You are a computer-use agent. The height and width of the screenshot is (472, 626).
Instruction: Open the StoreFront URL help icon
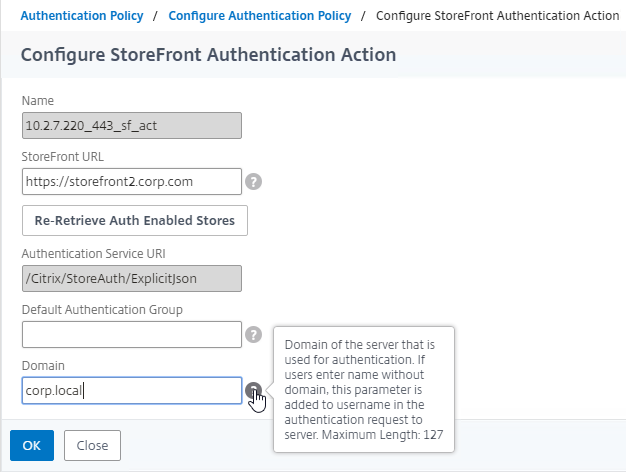click(254, 182)
